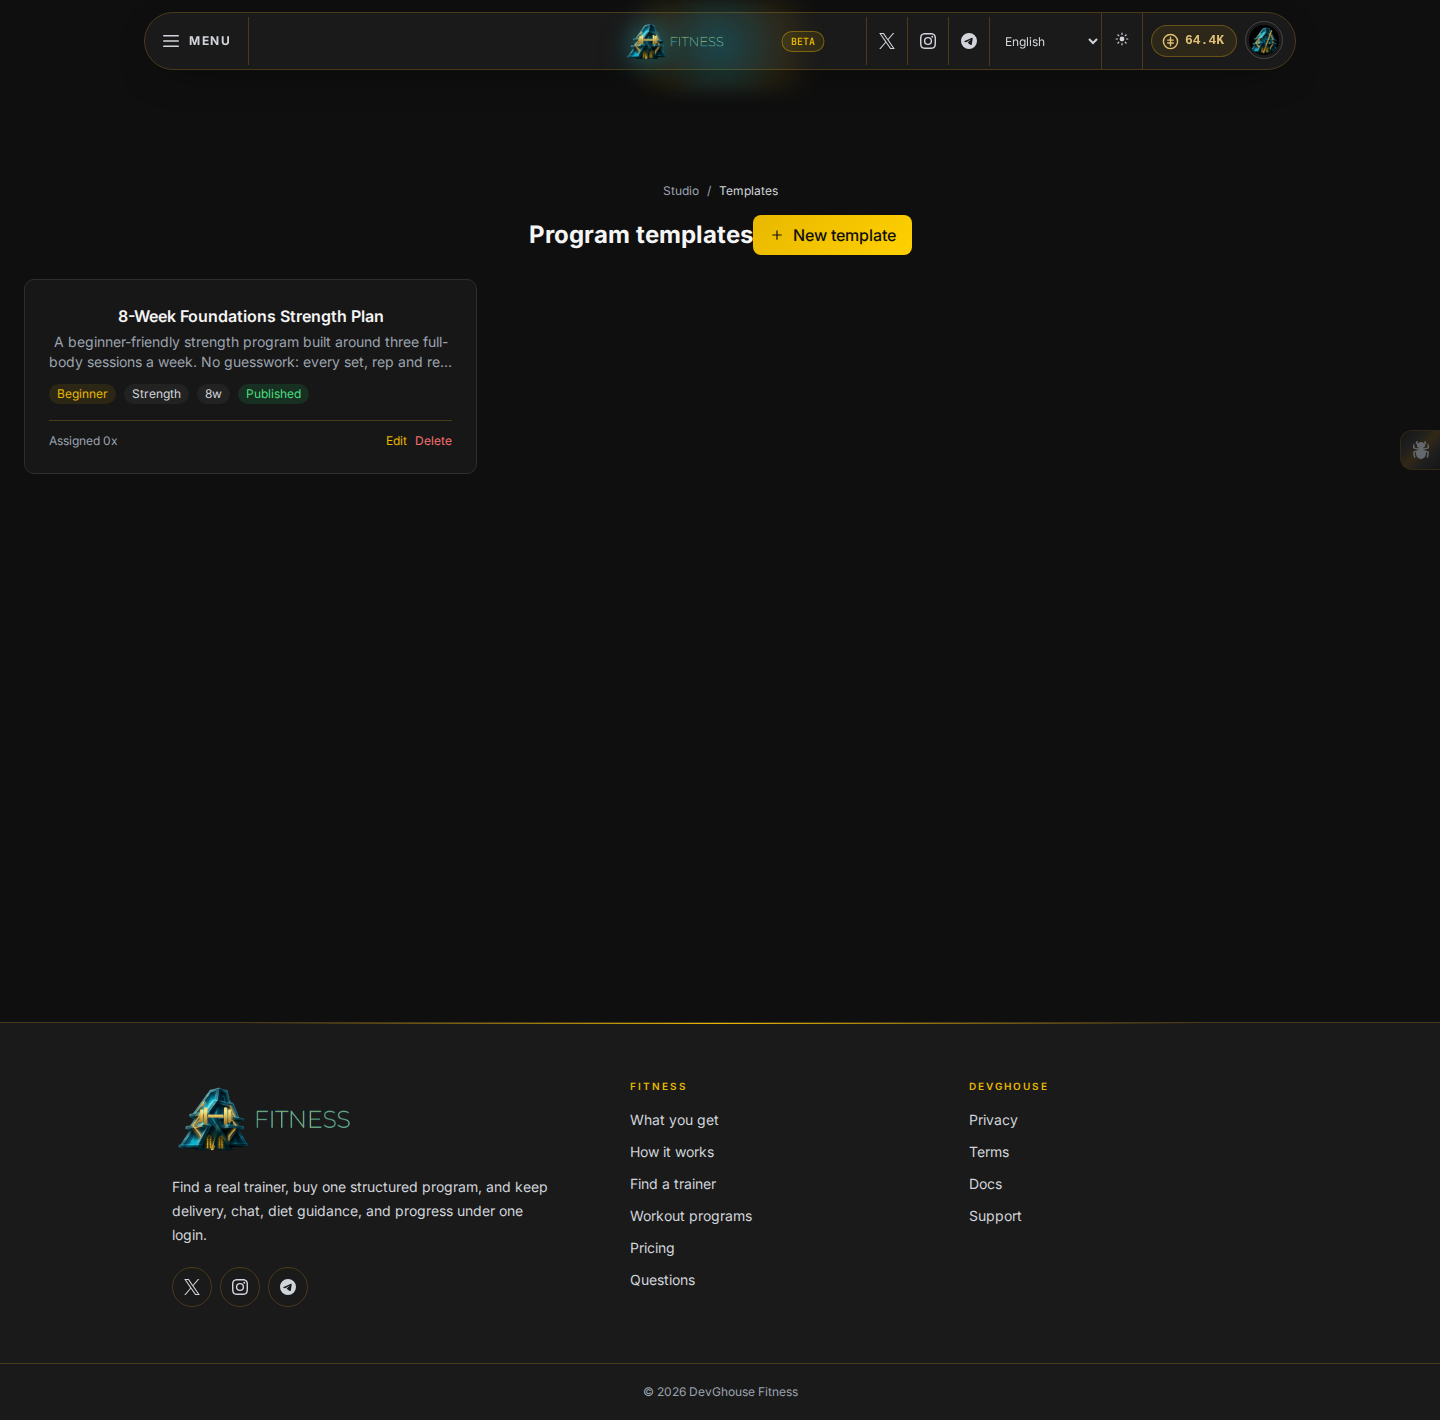Click the Beginner tag on the template card
Viewport: 1440px width, 1420px height.
coord(82,394)
